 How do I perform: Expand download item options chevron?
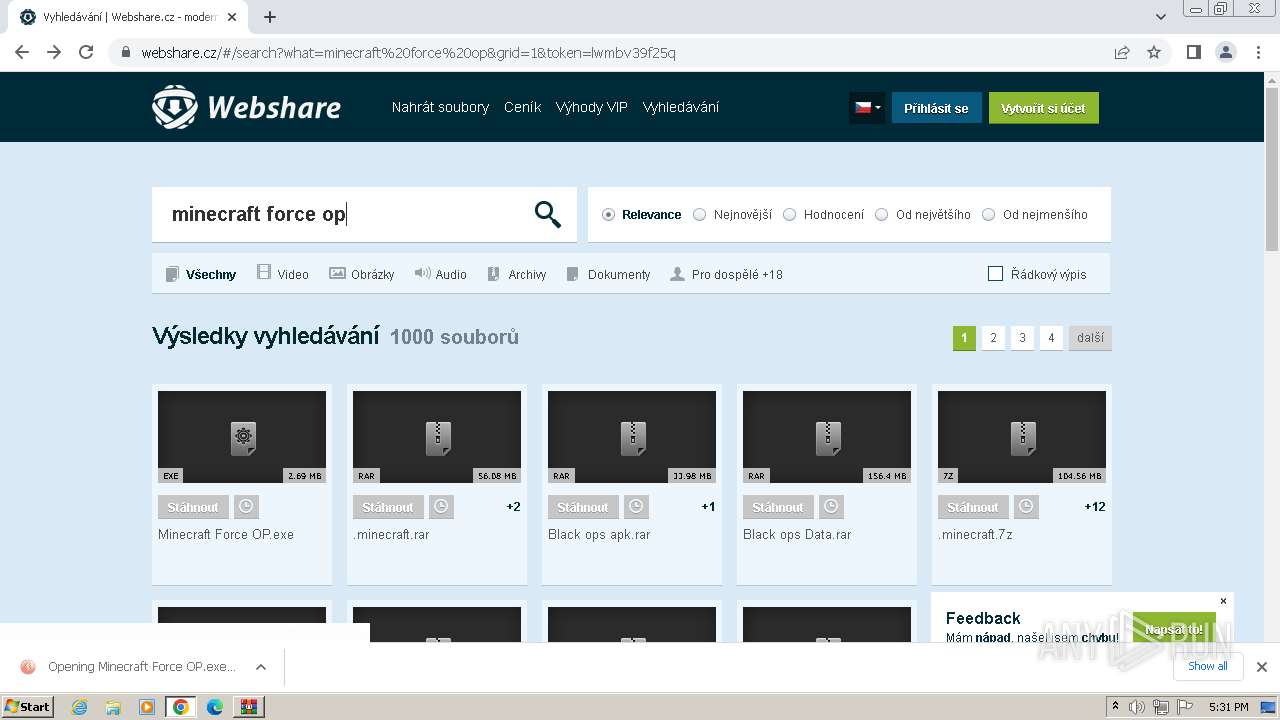tap(261, 667)
